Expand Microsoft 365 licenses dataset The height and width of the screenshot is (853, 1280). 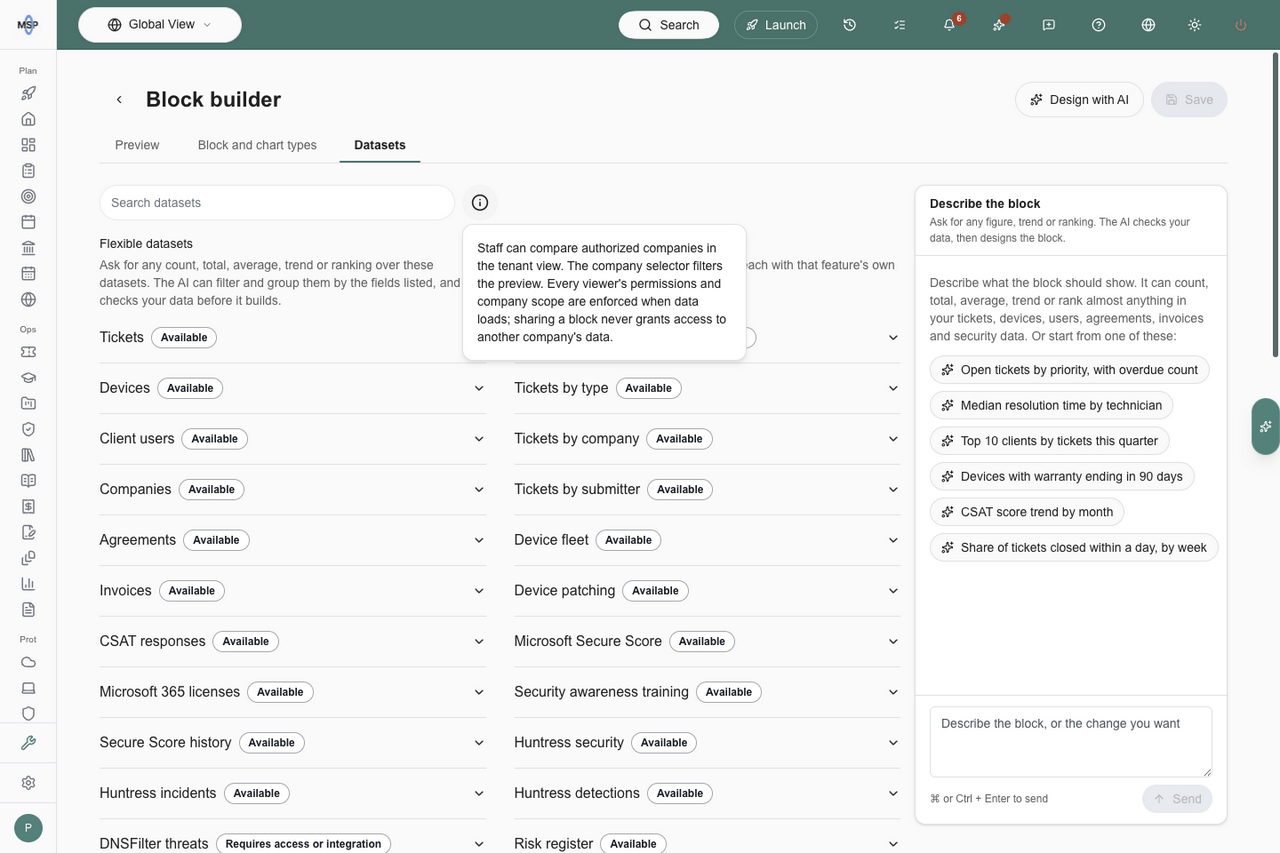pos(293,692)
